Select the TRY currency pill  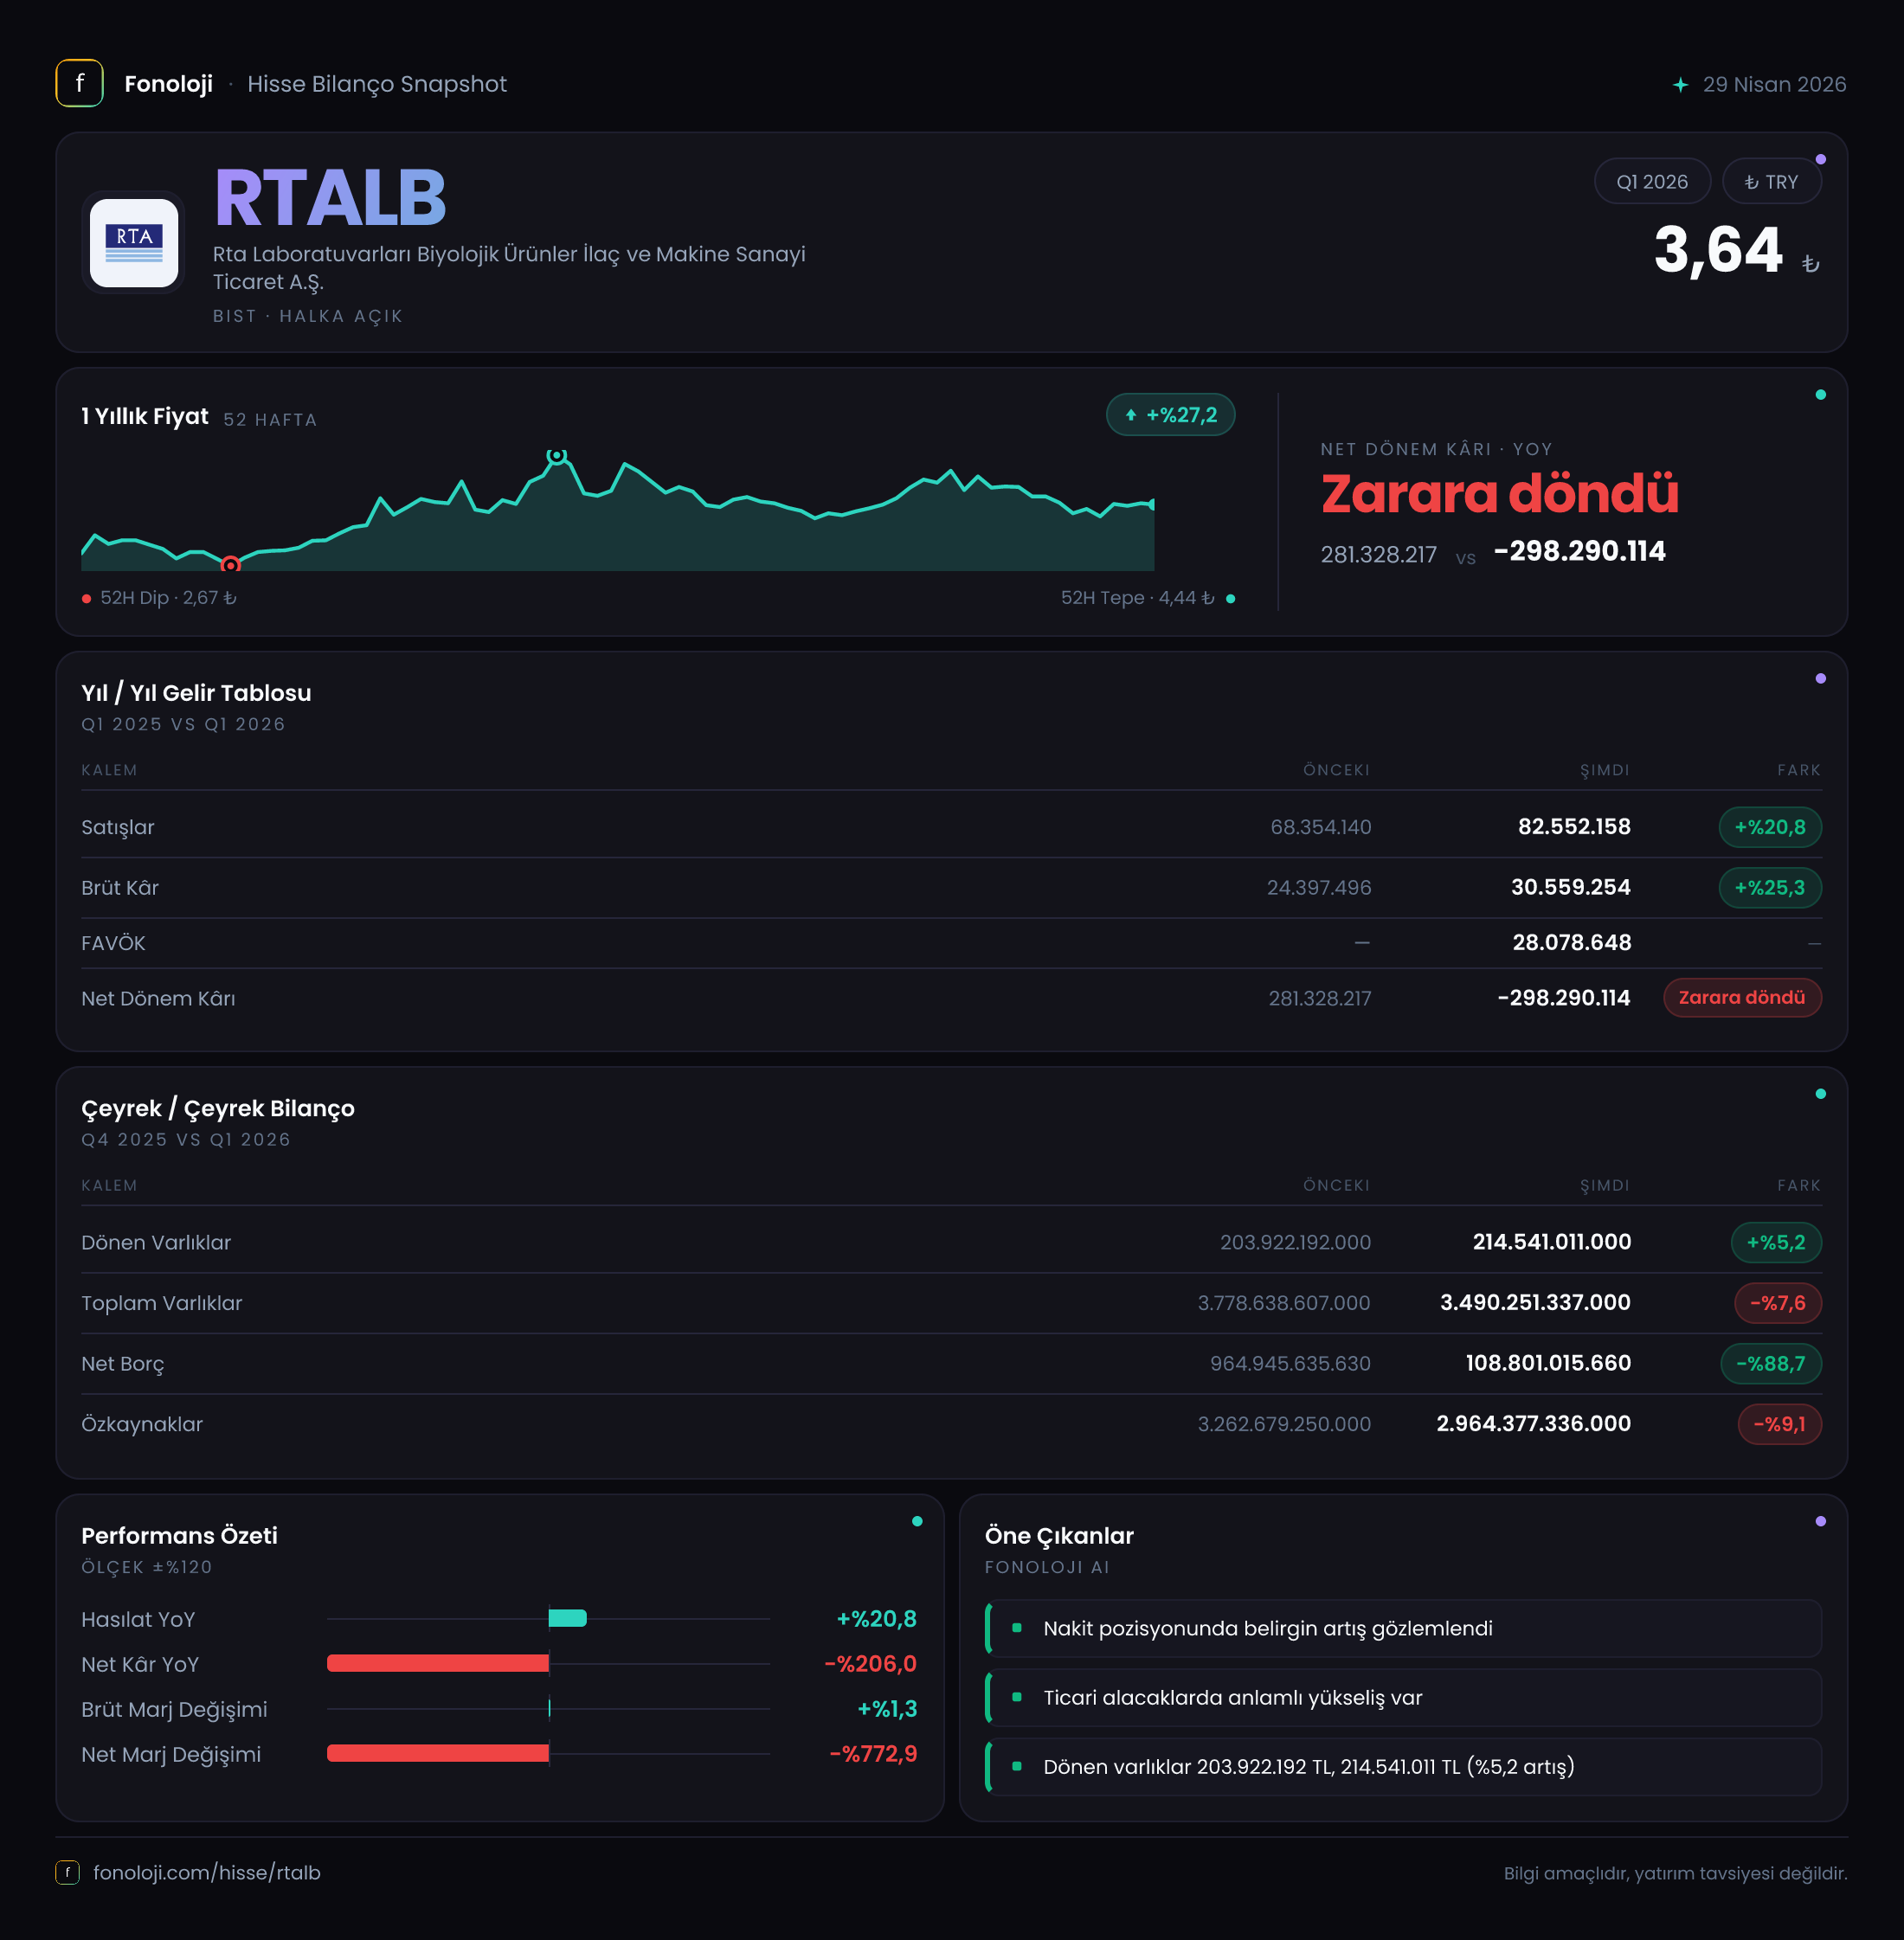point(1771,182)
